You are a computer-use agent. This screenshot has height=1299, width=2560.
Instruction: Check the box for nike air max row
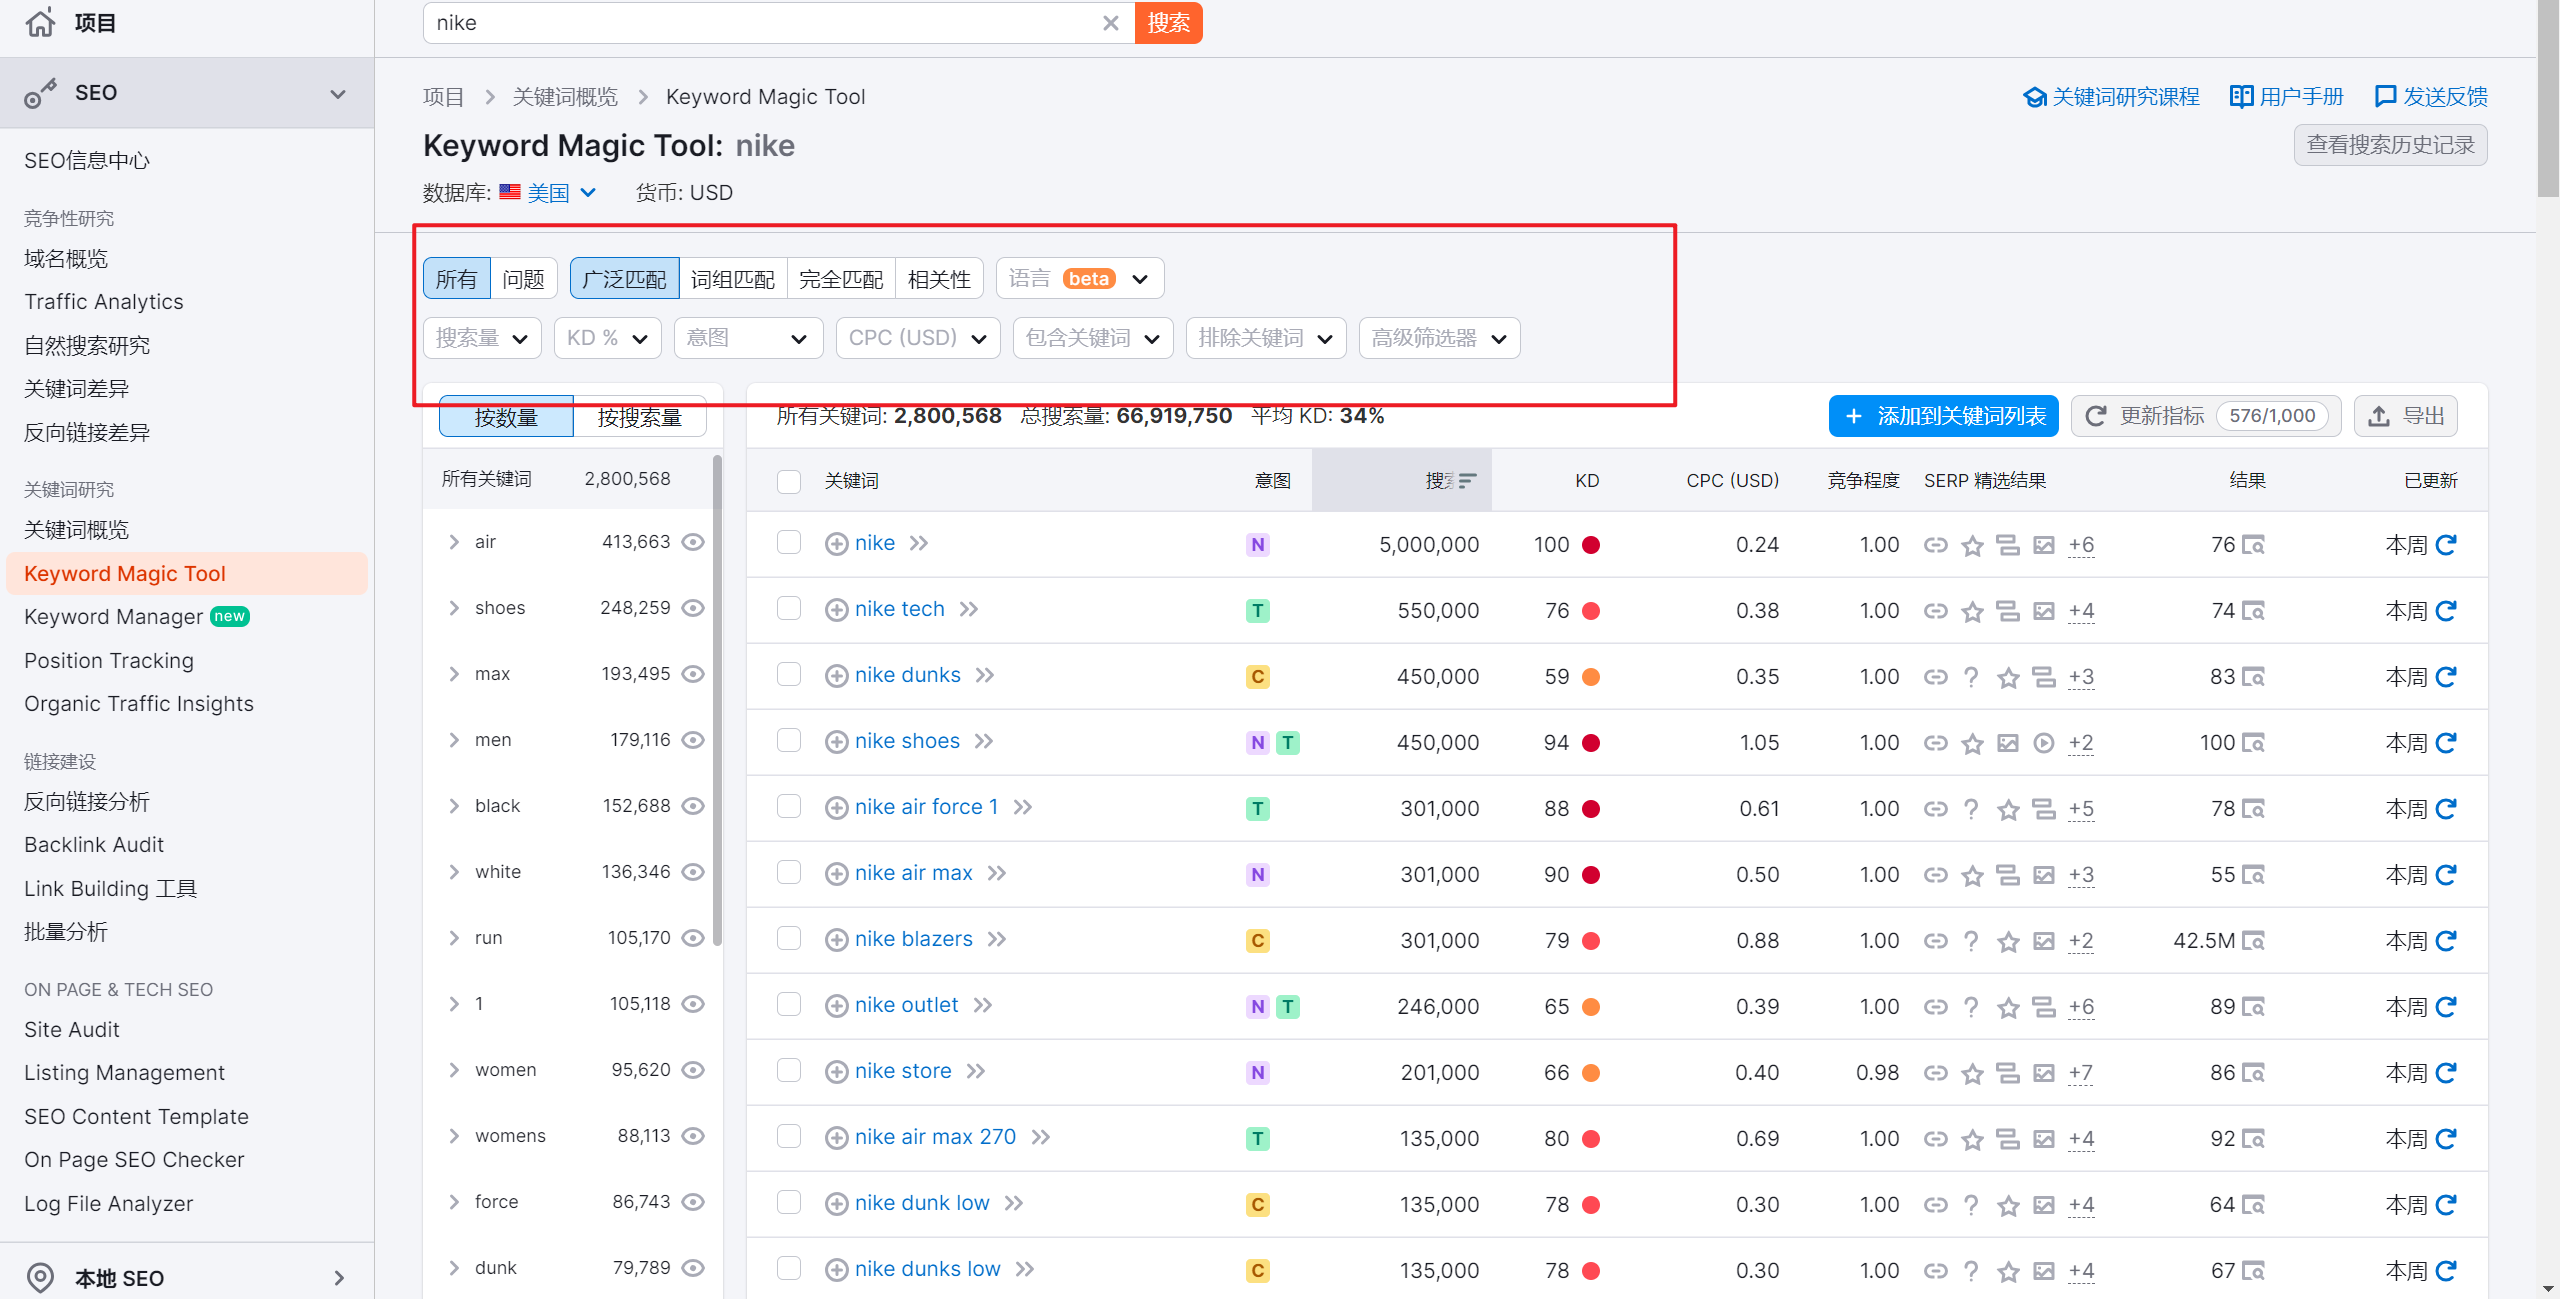789,873
